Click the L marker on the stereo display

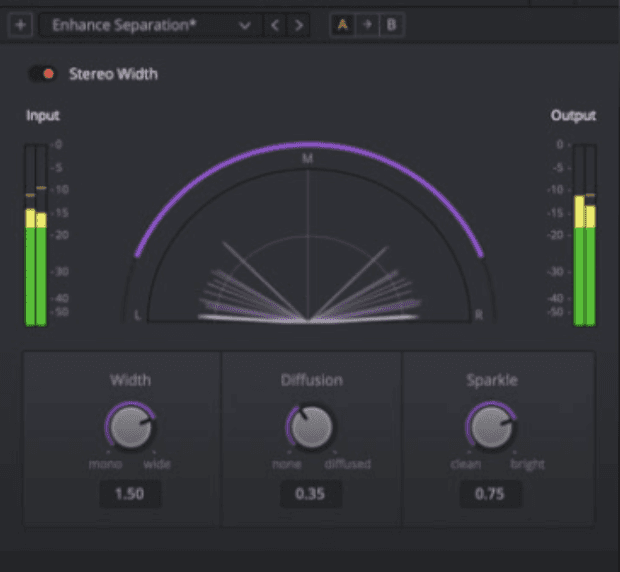pos(137,315)
